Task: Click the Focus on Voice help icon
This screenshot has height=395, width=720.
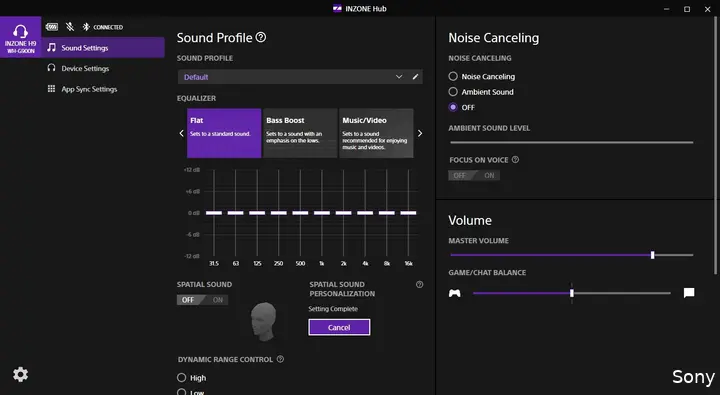Action: pyautogui.click(x=515, y=160)
